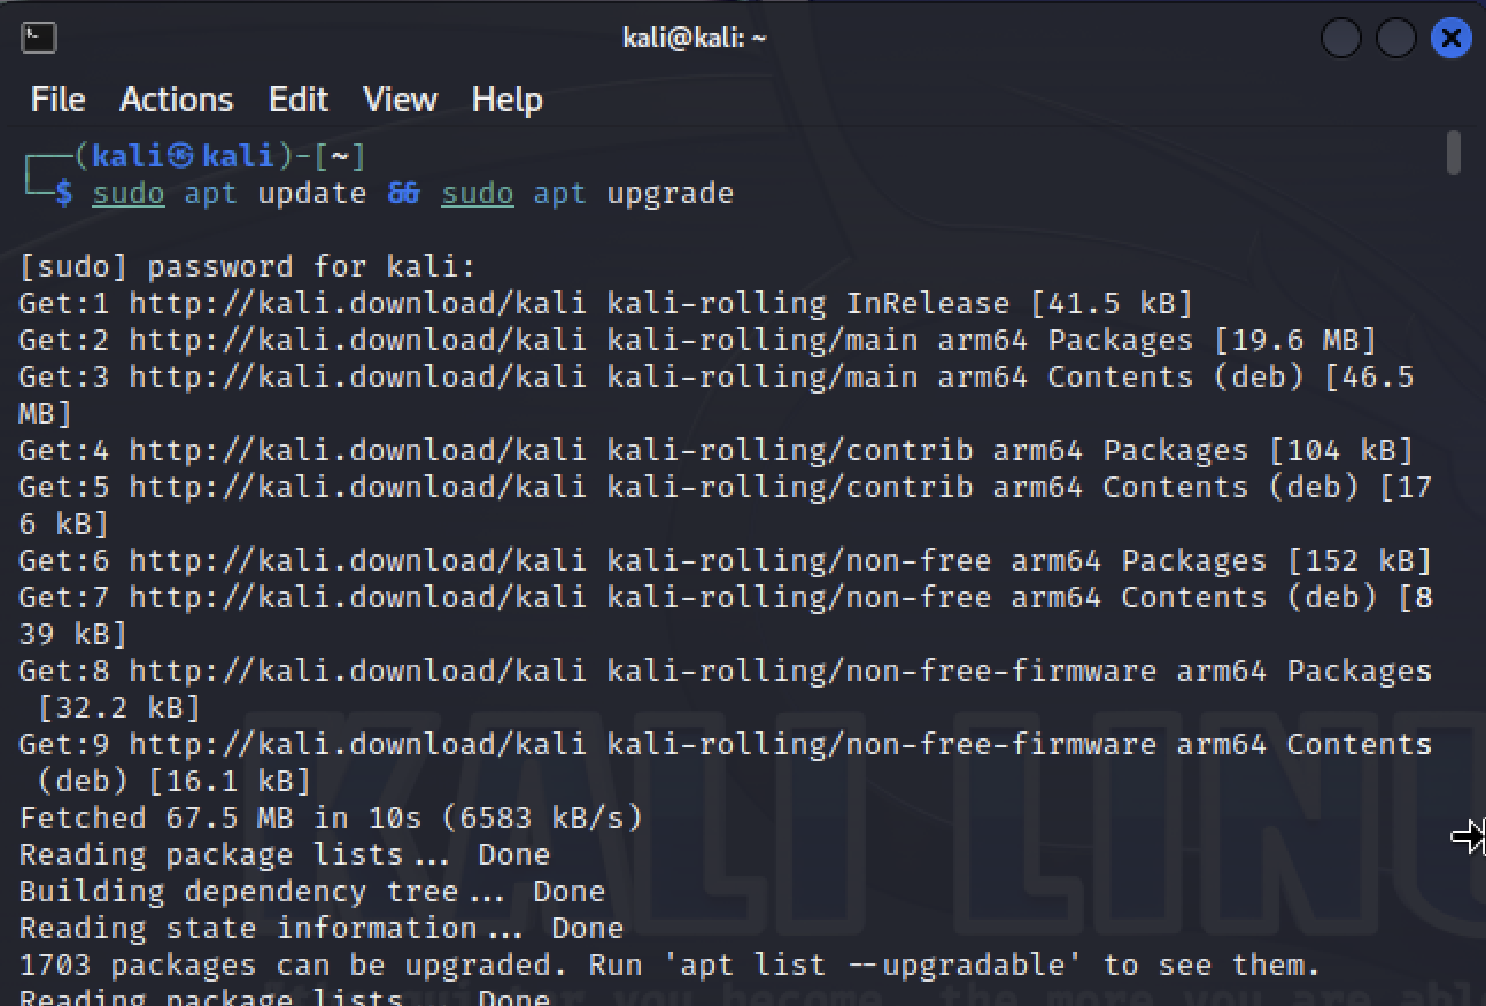The height and width of the screenshot is (1006, 1486).
Task: Minimize the terminal with the first round button
Action: (x=1341, y=39)
